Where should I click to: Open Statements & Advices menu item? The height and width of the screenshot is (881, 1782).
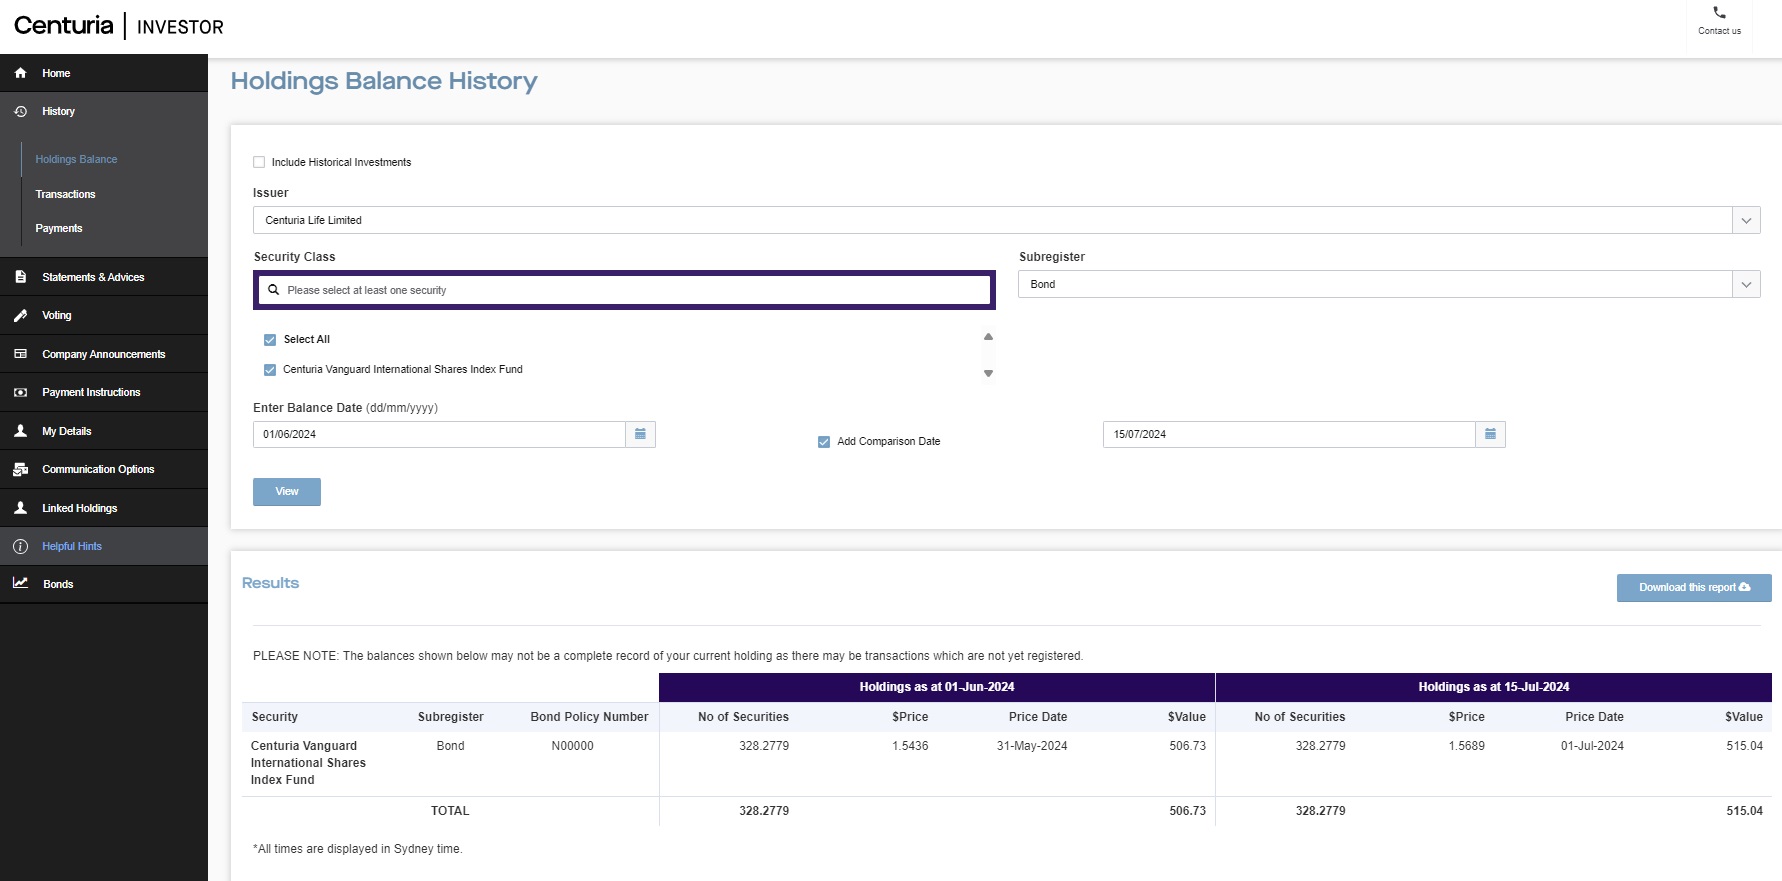[x=104, y=277]
